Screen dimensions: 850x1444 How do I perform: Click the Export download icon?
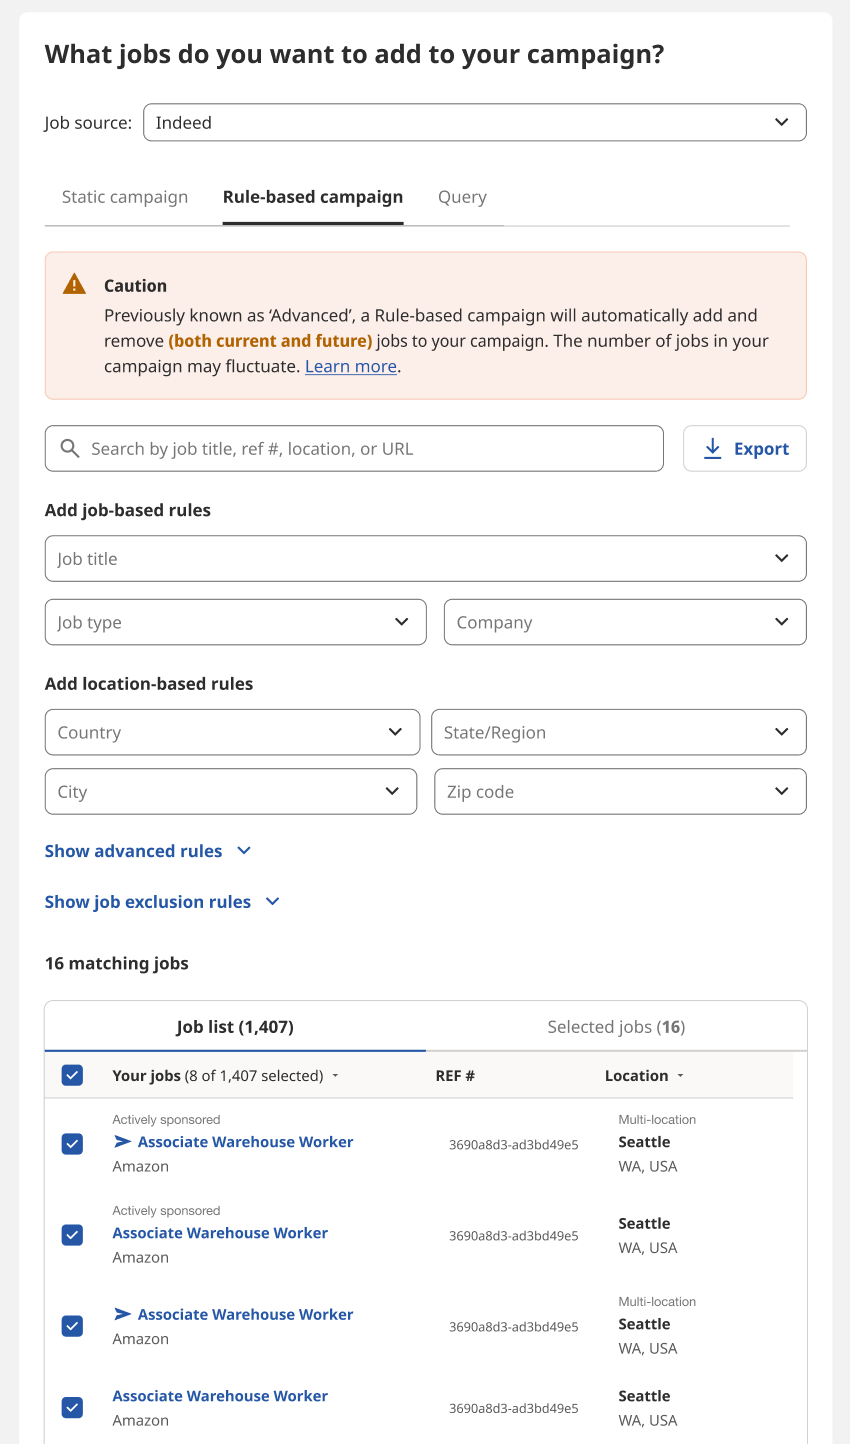(712, 449)
